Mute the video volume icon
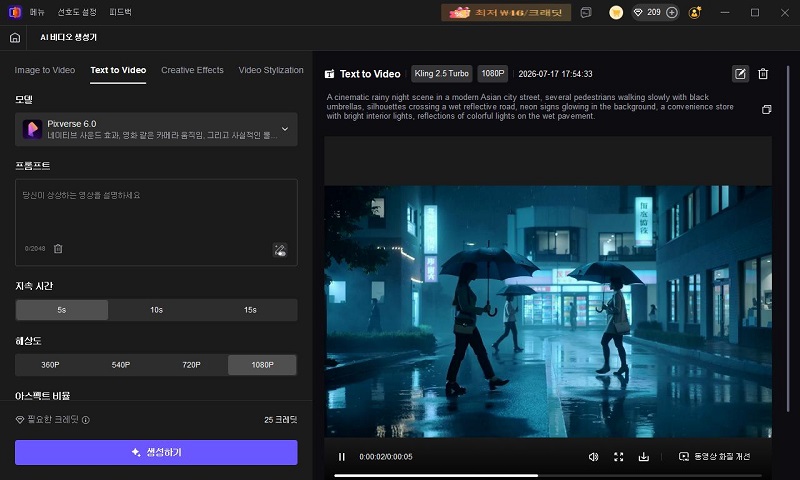This screenshot has height=480, width=800. (593, 457)
